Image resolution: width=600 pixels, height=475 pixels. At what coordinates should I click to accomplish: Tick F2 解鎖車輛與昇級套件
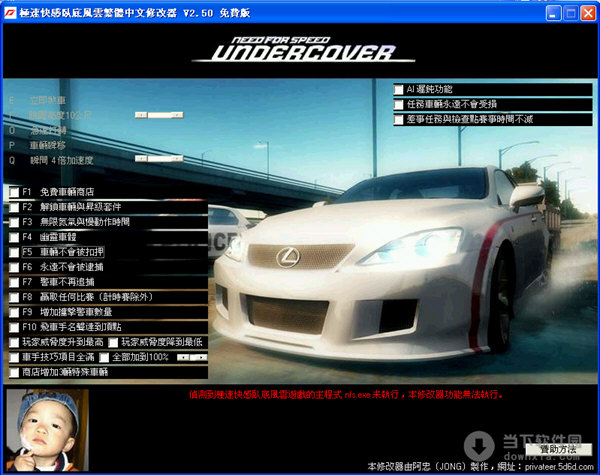(14, 207)
